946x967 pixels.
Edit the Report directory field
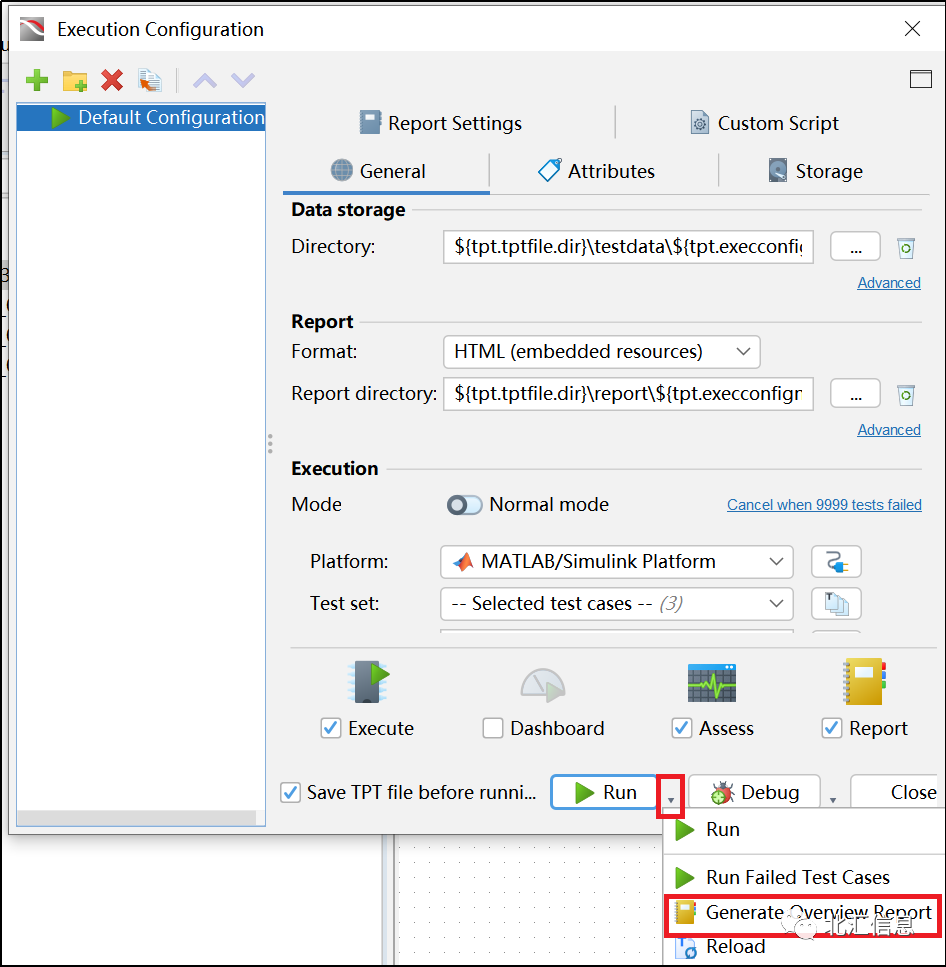[x=628, y=393]
